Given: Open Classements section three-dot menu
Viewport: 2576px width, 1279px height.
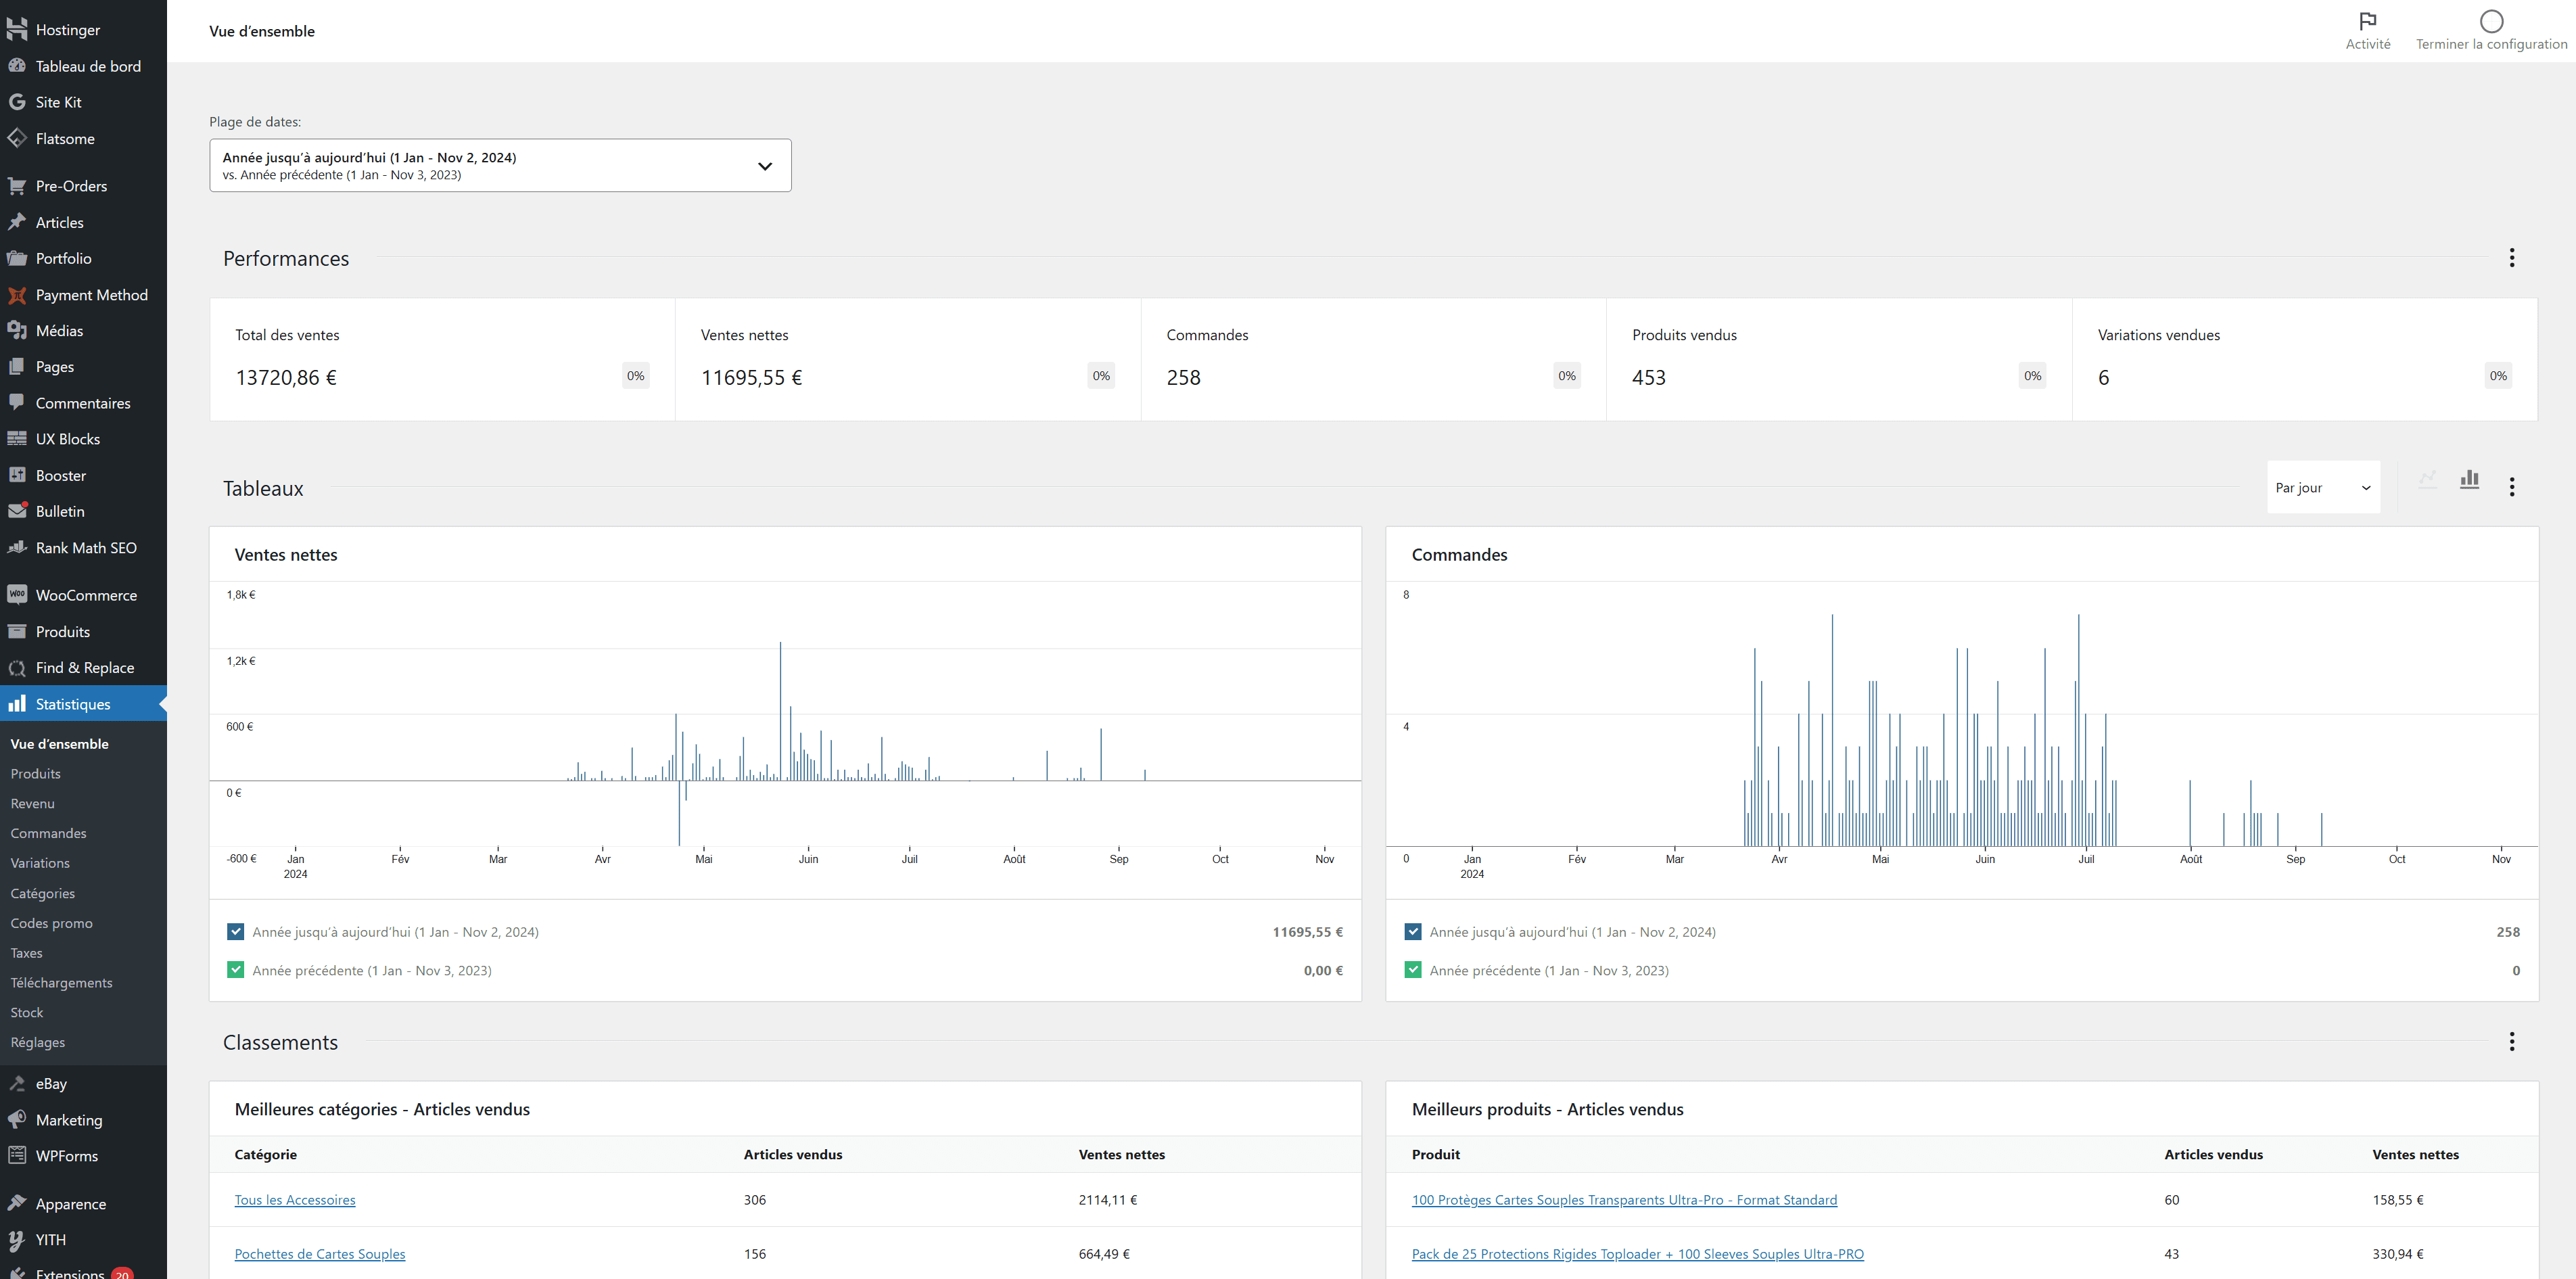Looking at the screenshot, I should point(2511,1042).
